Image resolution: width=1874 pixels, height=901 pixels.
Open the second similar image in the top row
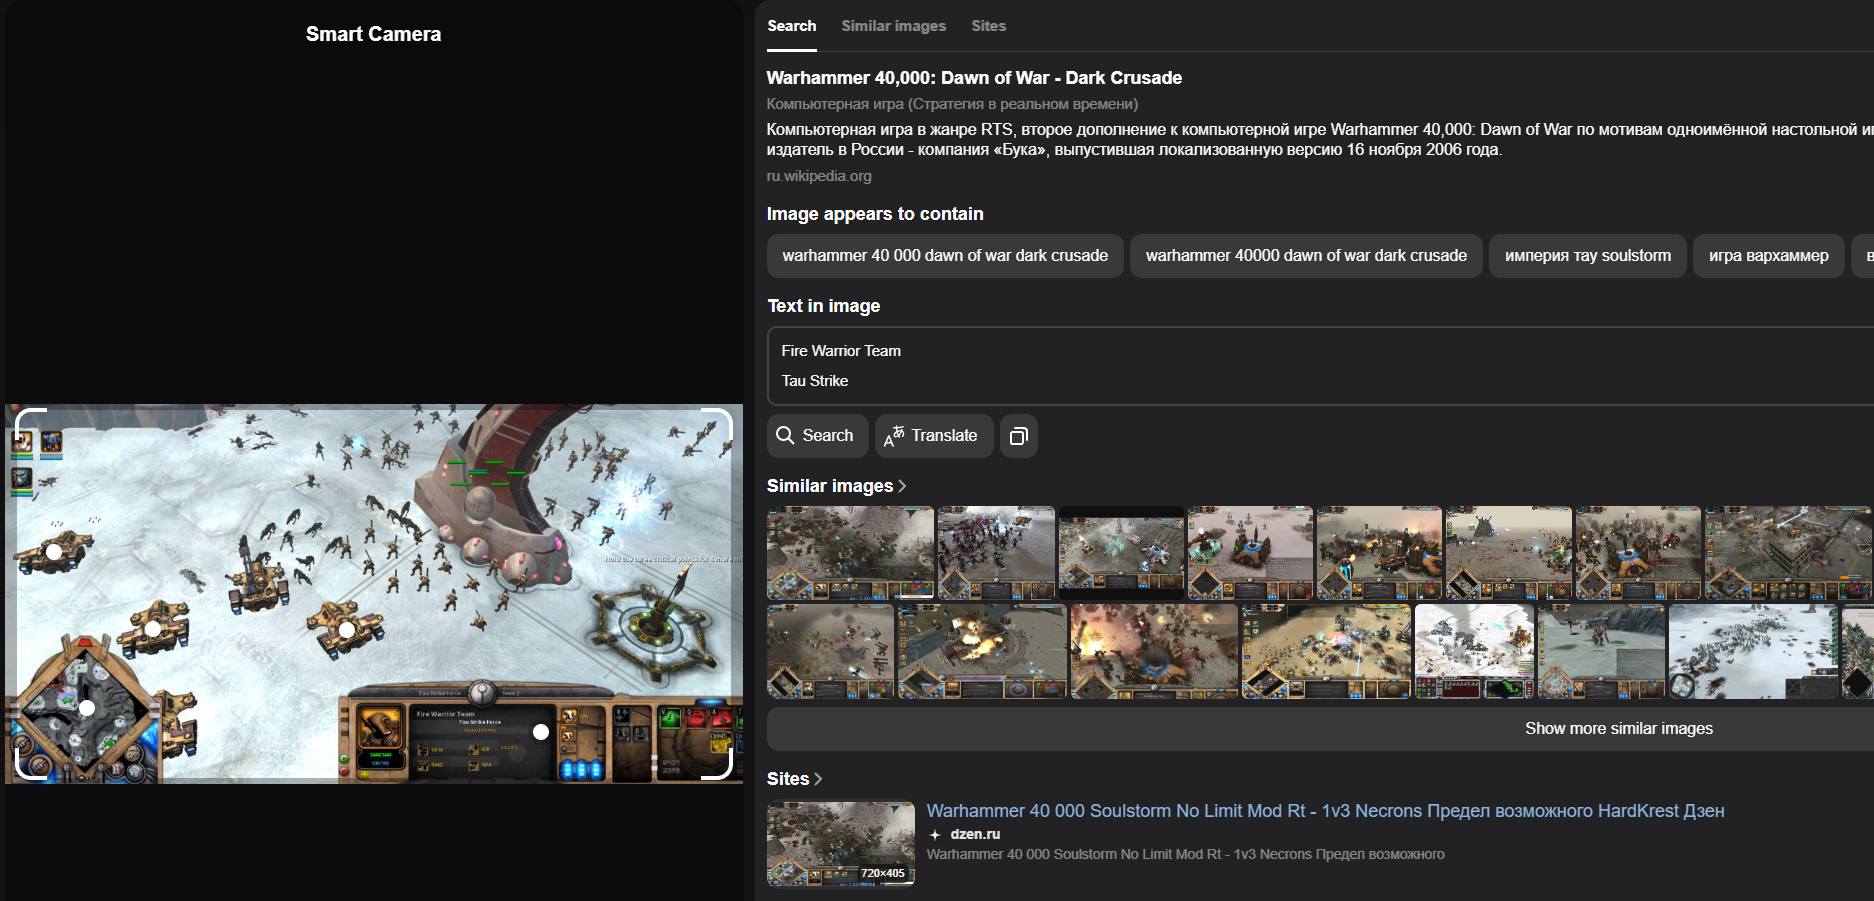pos(996,553)
